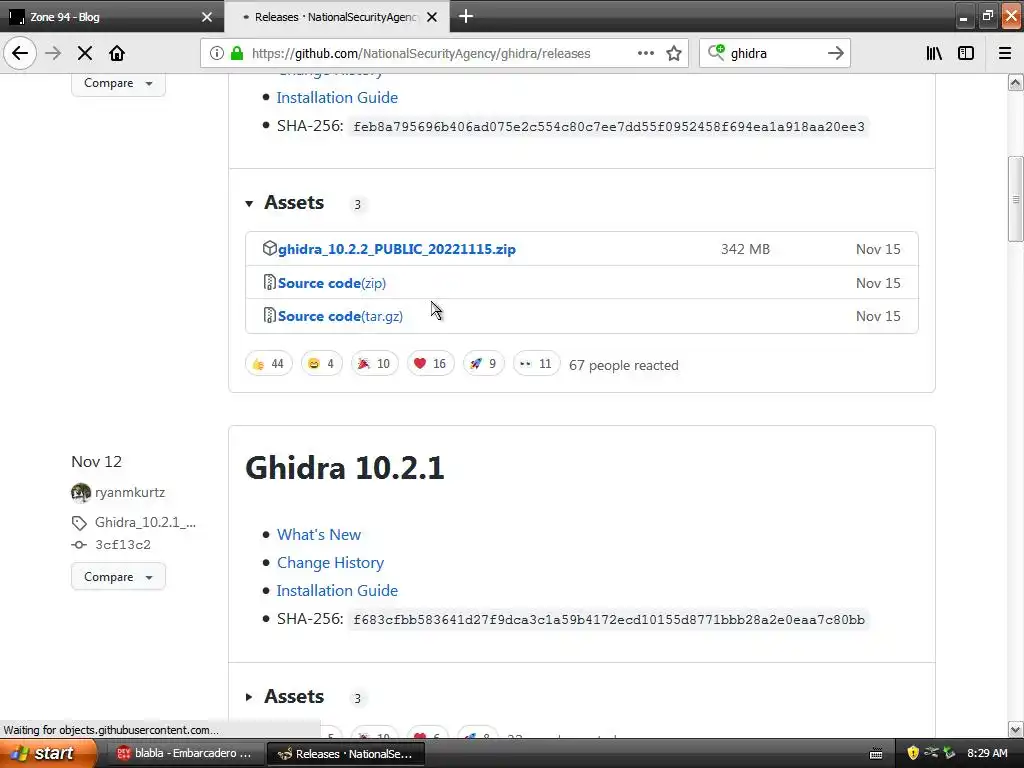Image resolution: width=1024 pixels, height=768 pixels.
Task: Click file icon beside Source code (zip)
Action: pos(269,282)
